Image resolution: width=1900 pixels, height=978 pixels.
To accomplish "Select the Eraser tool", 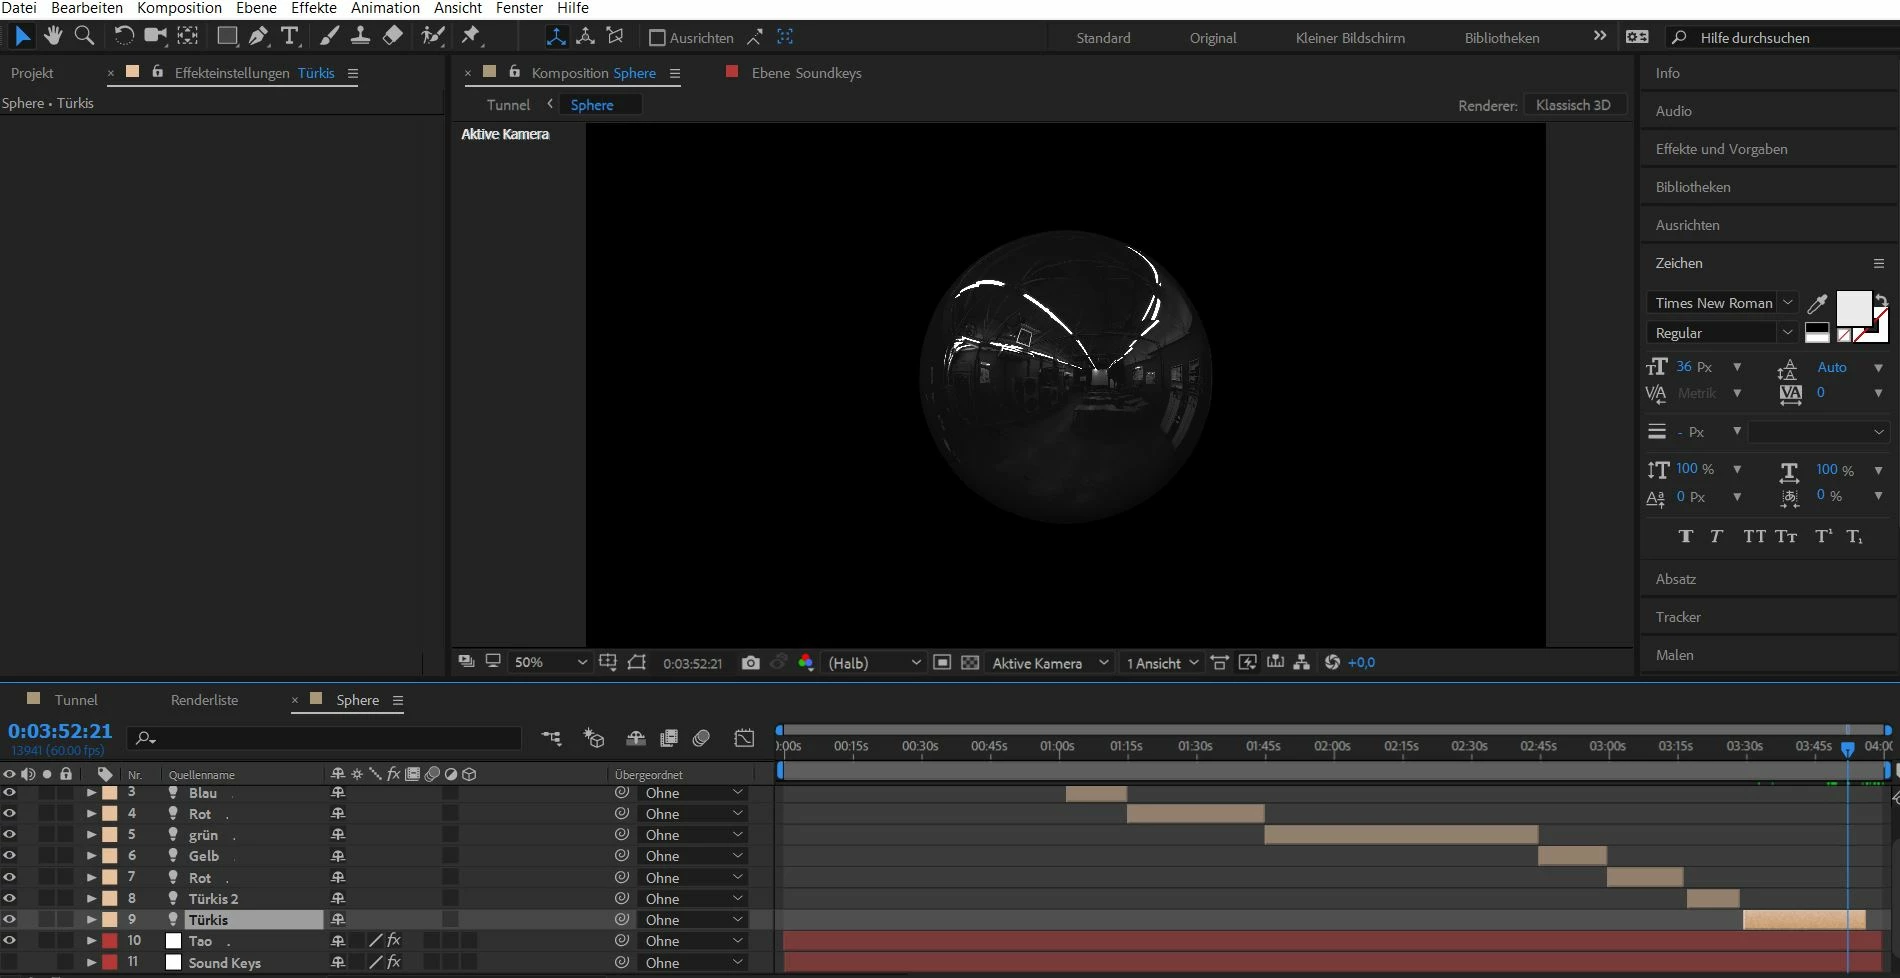I will tap(393, 37).
